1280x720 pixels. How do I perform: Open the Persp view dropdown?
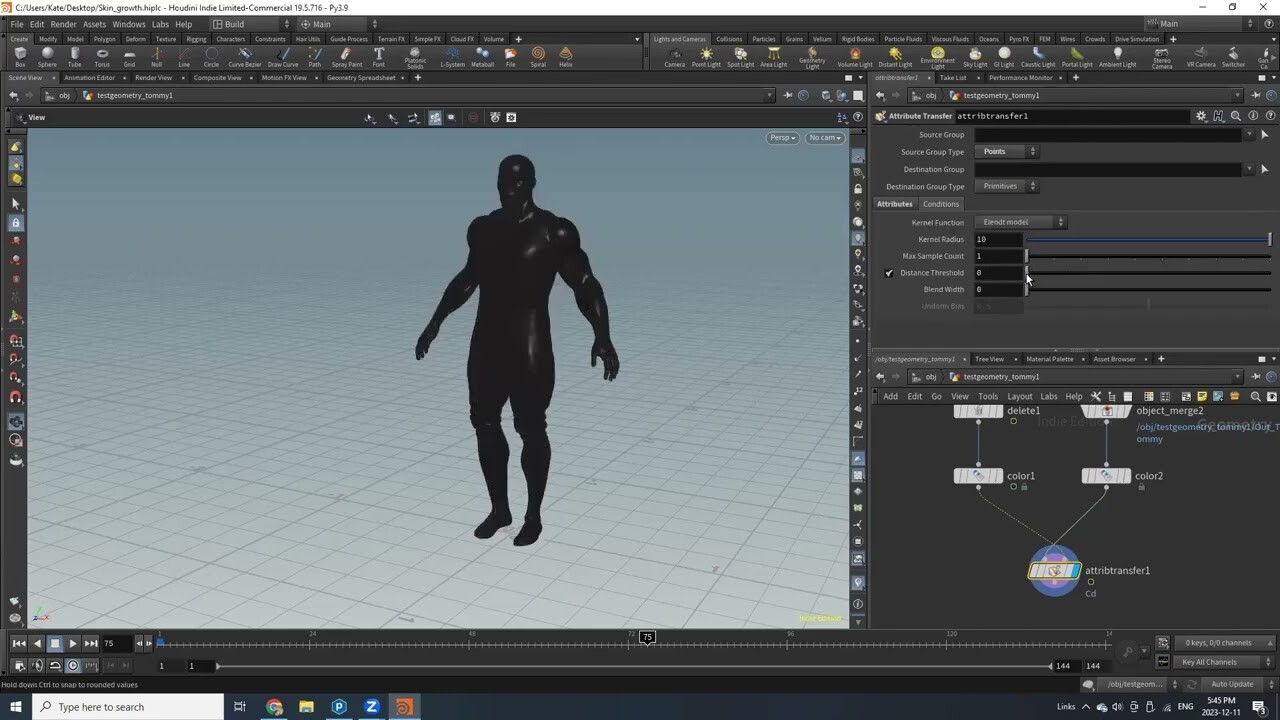click(x=781, y=137)
